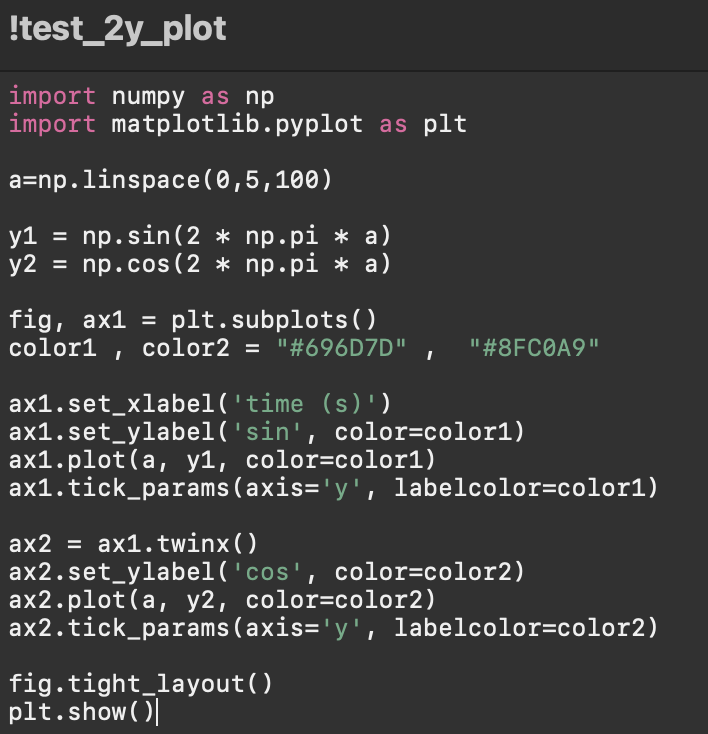The width and height of the screenshot is (708, 734).
Task: Click the ax2.tick_params line
Action: tap(333, 628)
